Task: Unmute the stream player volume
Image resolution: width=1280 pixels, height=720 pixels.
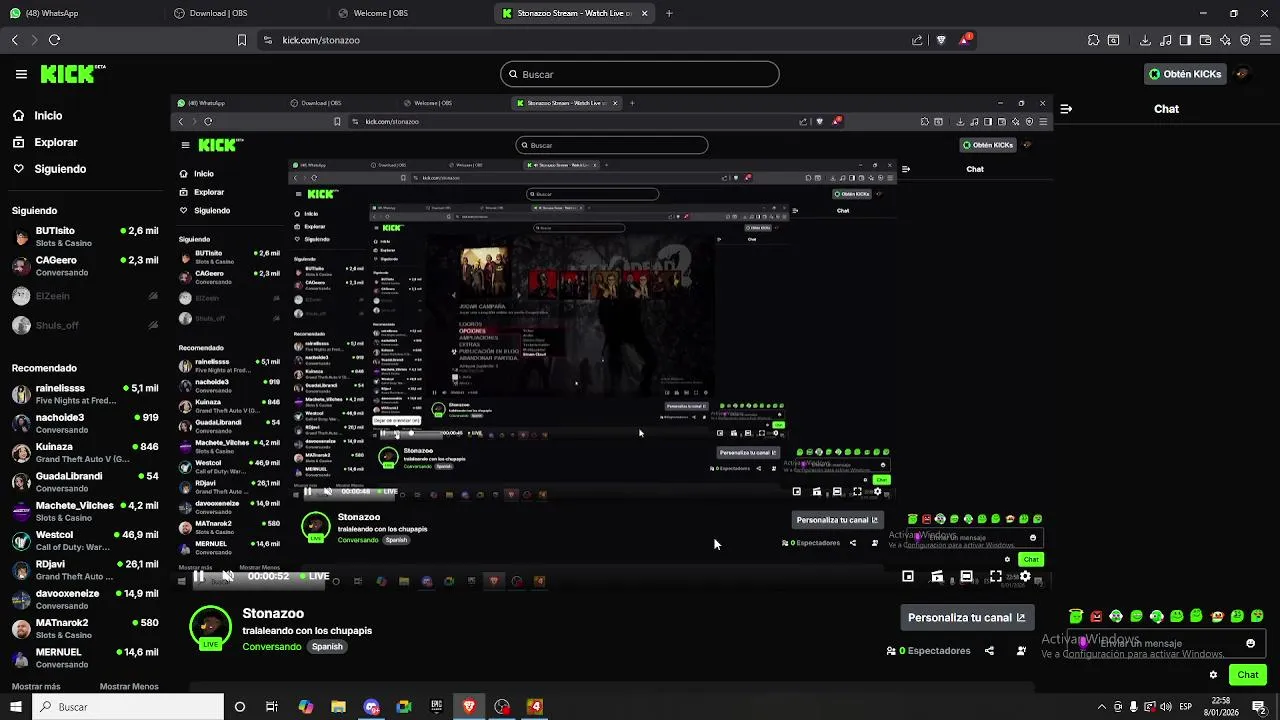Action: pyautogui.click(x=228, y=576)
